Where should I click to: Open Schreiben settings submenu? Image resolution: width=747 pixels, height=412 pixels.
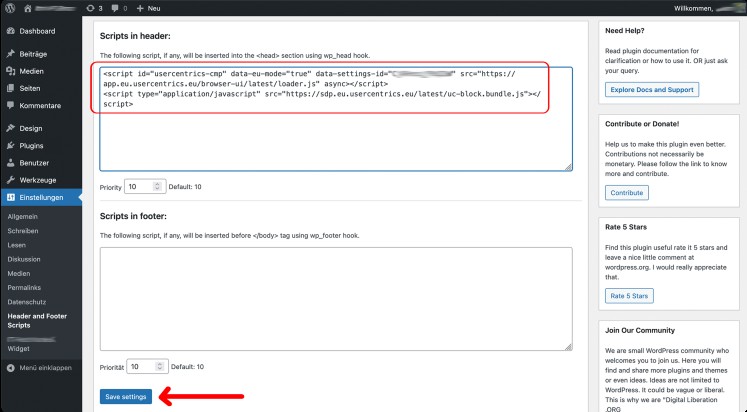coord(23,231)
